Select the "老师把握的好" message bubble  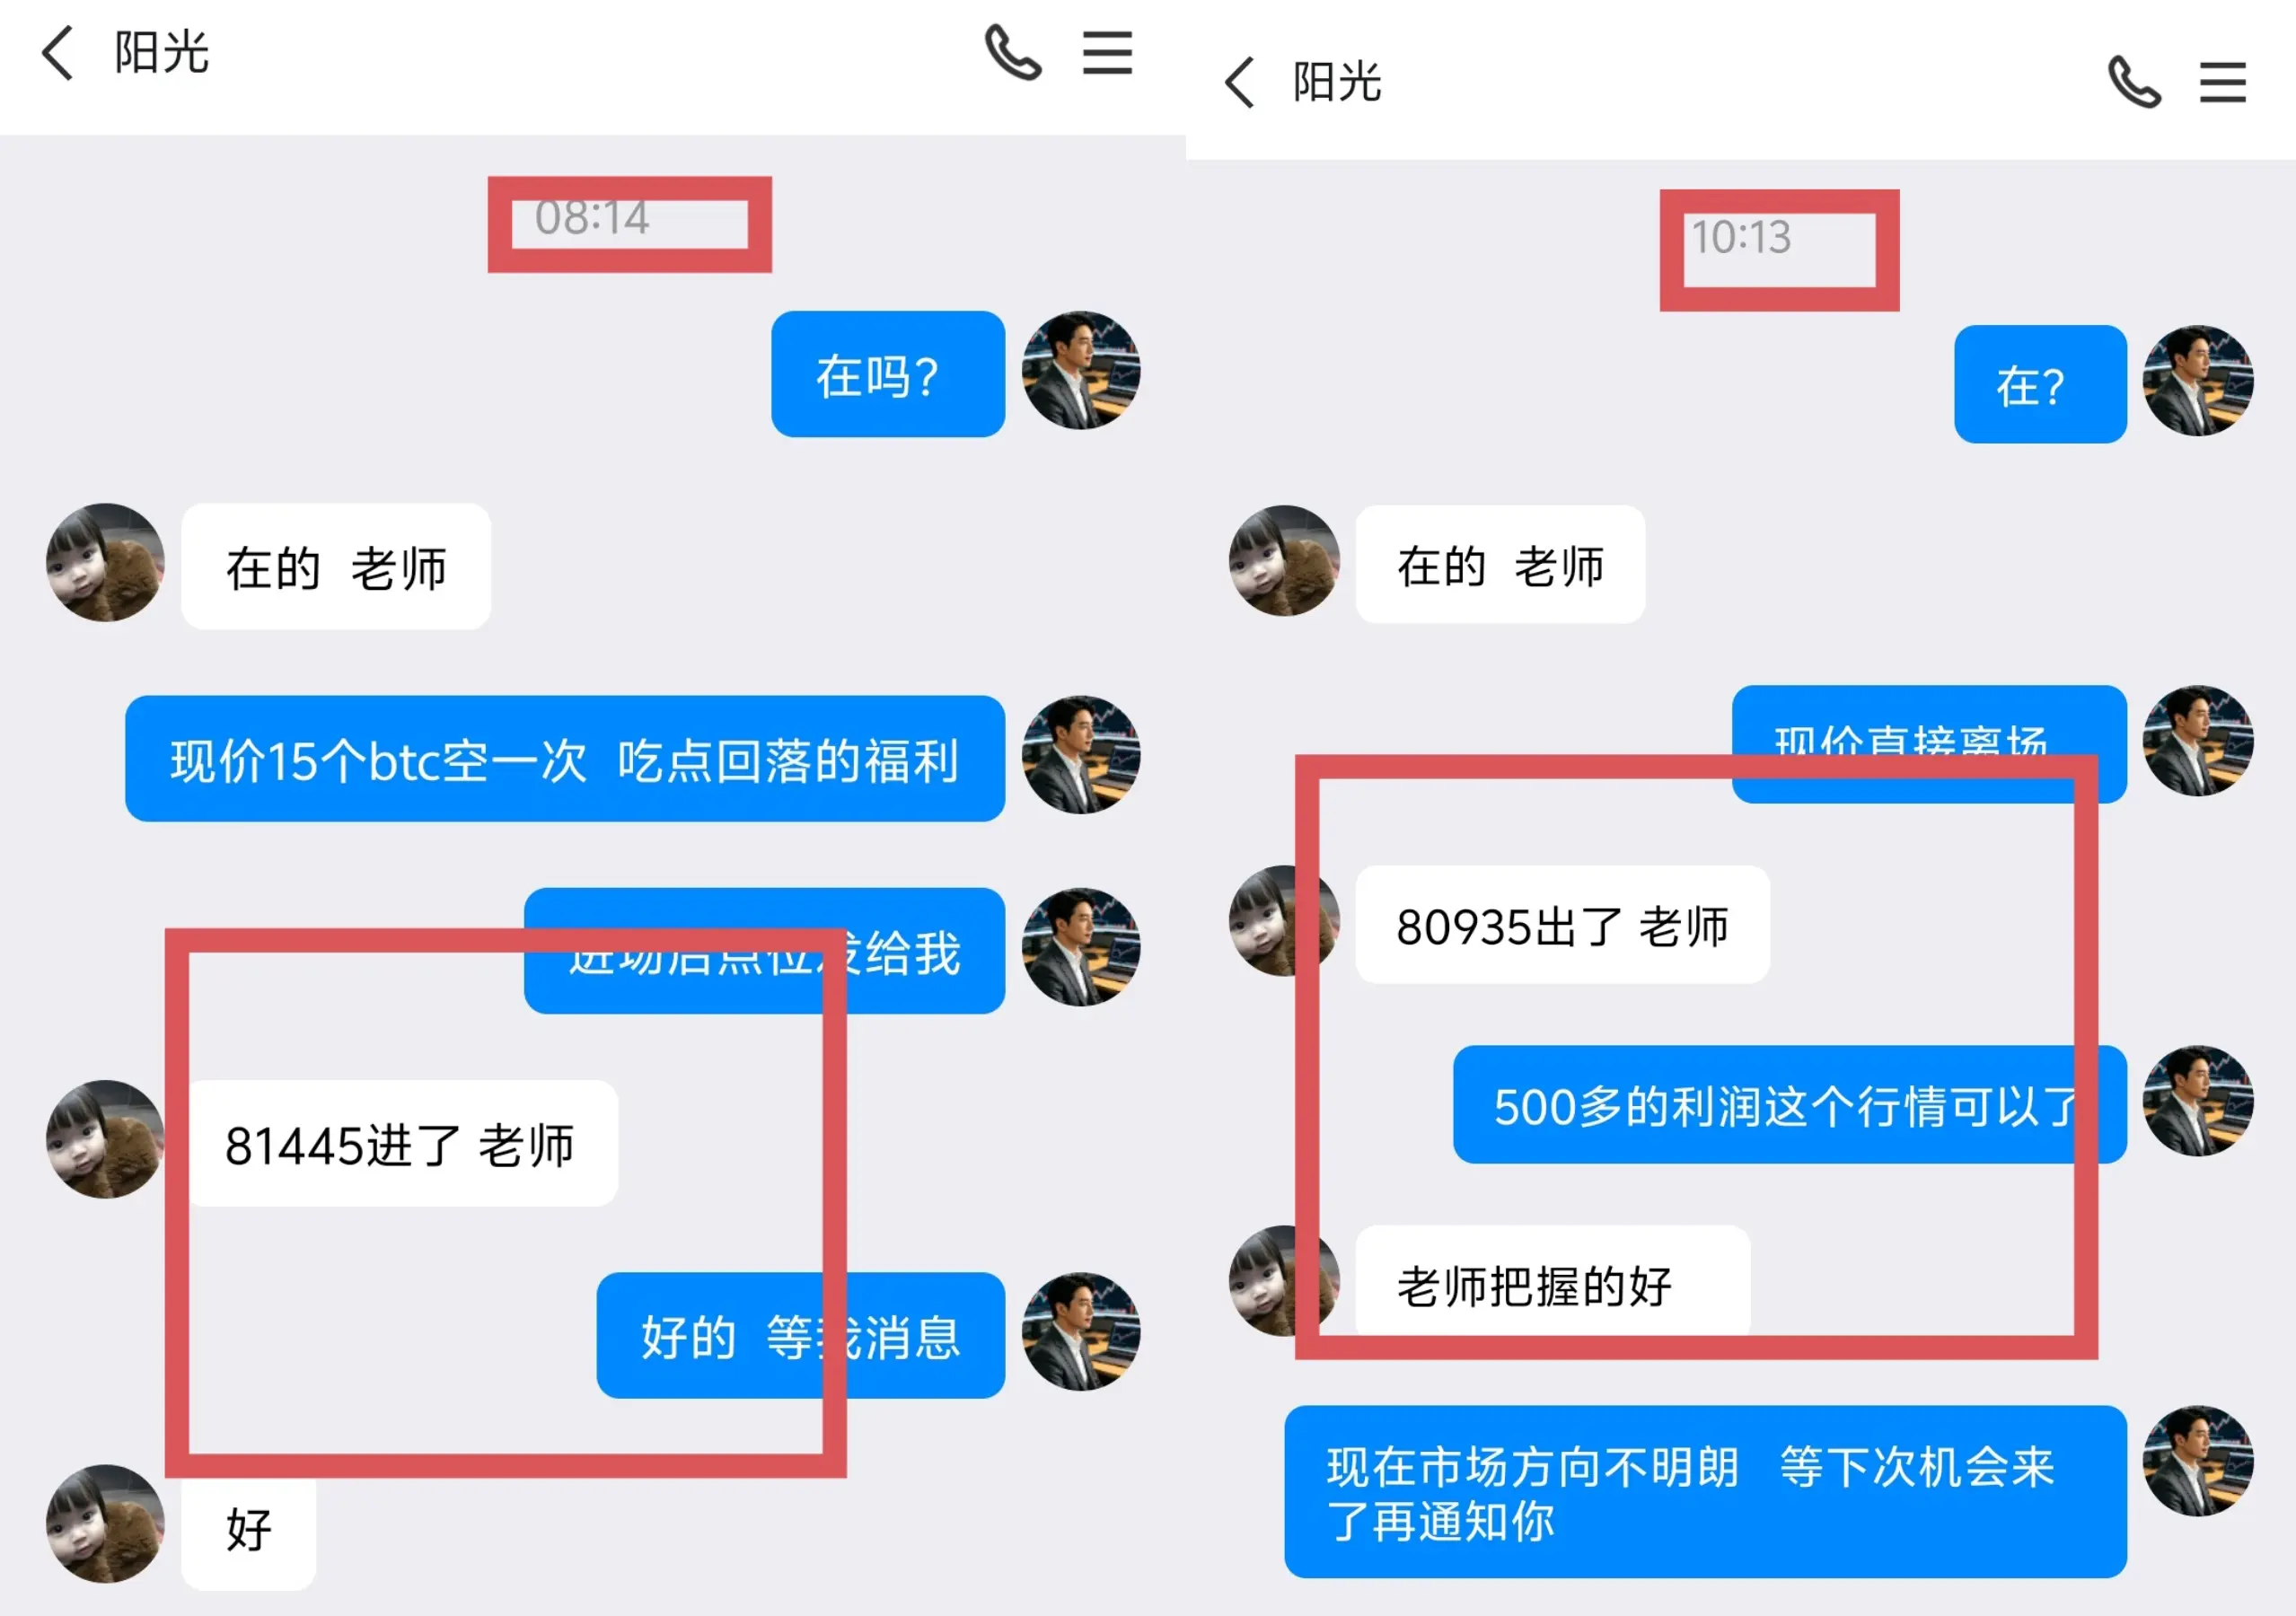pyautogui.click(x=1552, y=1284)
